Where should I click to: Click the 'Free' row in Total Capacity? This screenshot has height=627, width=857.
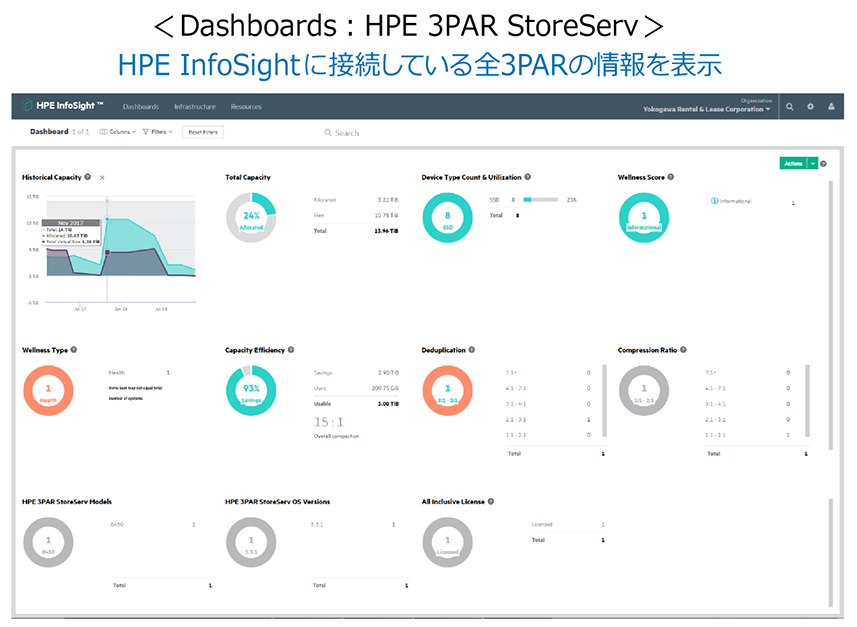[356, 215]
